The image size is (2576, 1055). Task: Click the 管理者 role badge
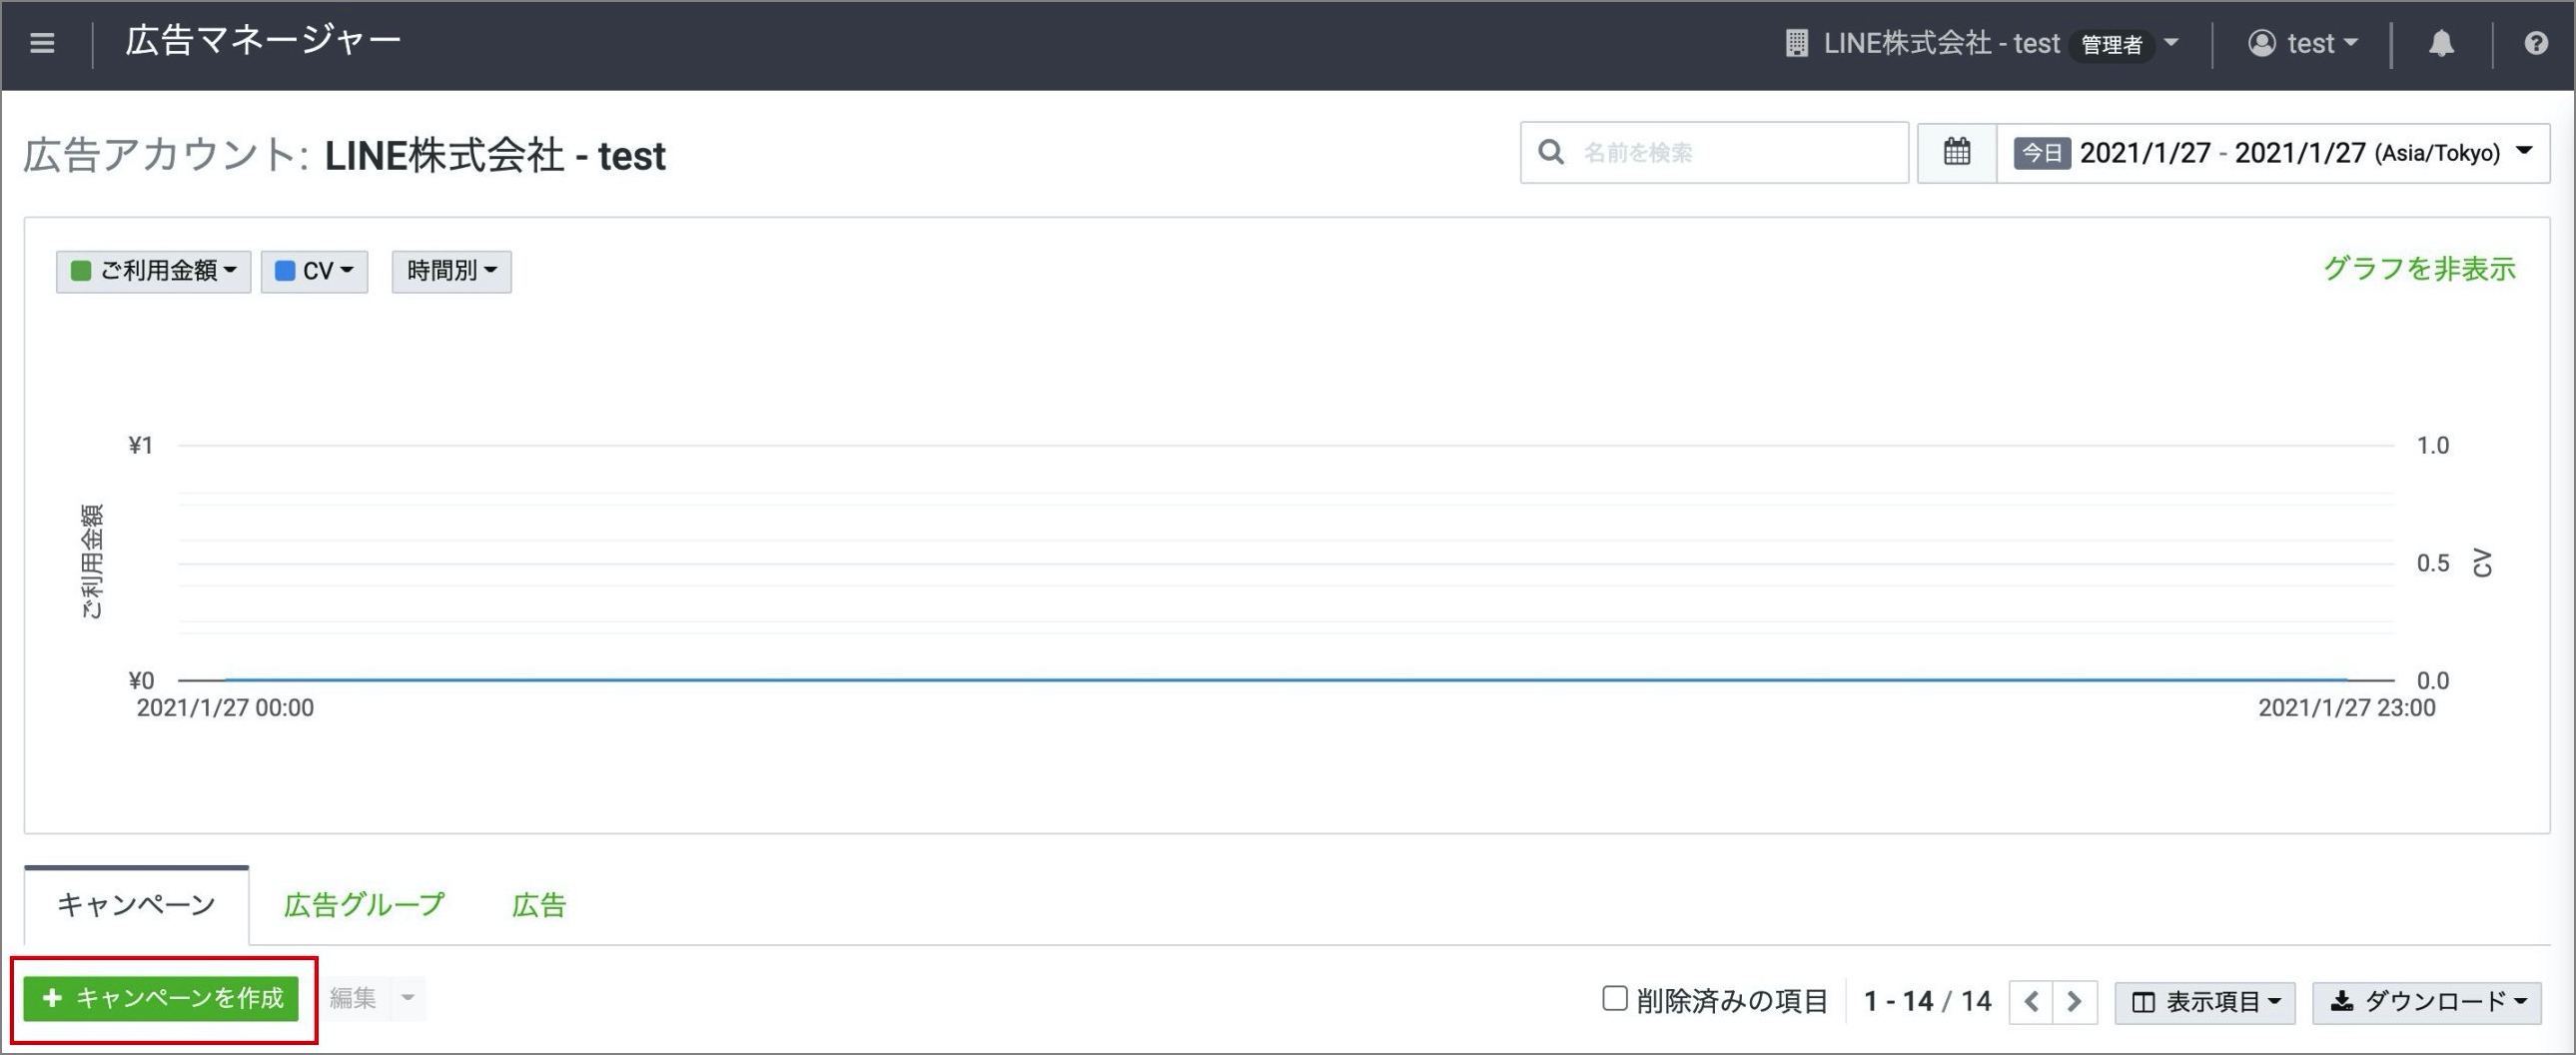tap(2111, 44)
